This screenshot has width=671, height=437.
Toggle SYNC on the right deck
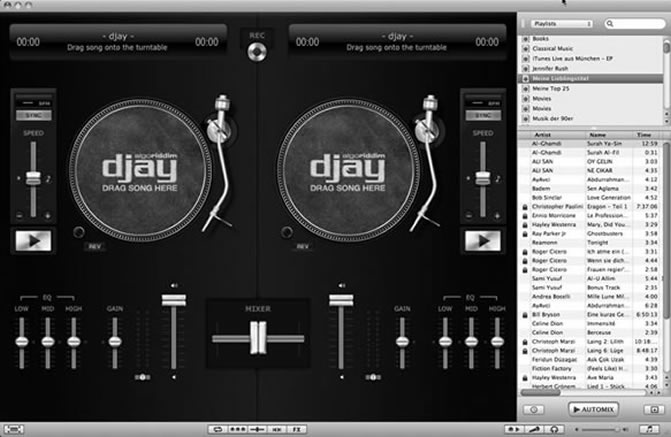(x=483, y=115)
